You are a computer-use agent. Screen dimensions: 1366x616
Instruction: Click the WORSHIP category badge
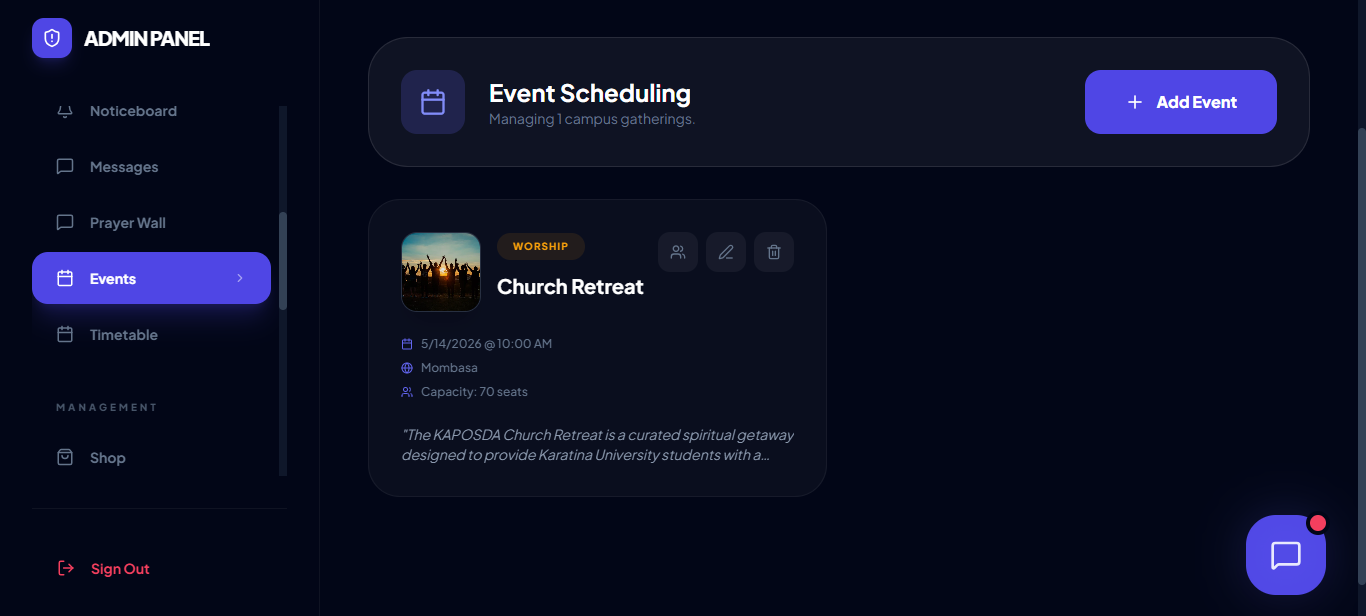tap(540, 246)
